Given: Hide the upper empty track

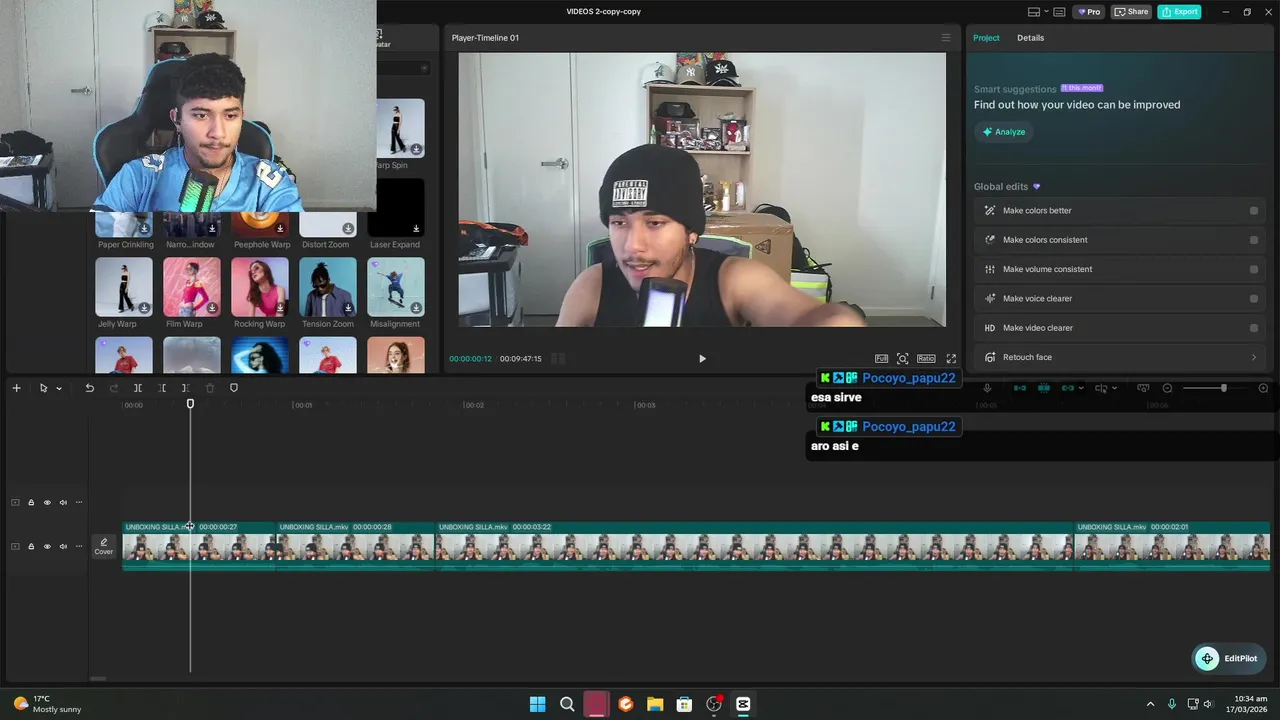Looking at the screenshot, I should pos(47,502).
